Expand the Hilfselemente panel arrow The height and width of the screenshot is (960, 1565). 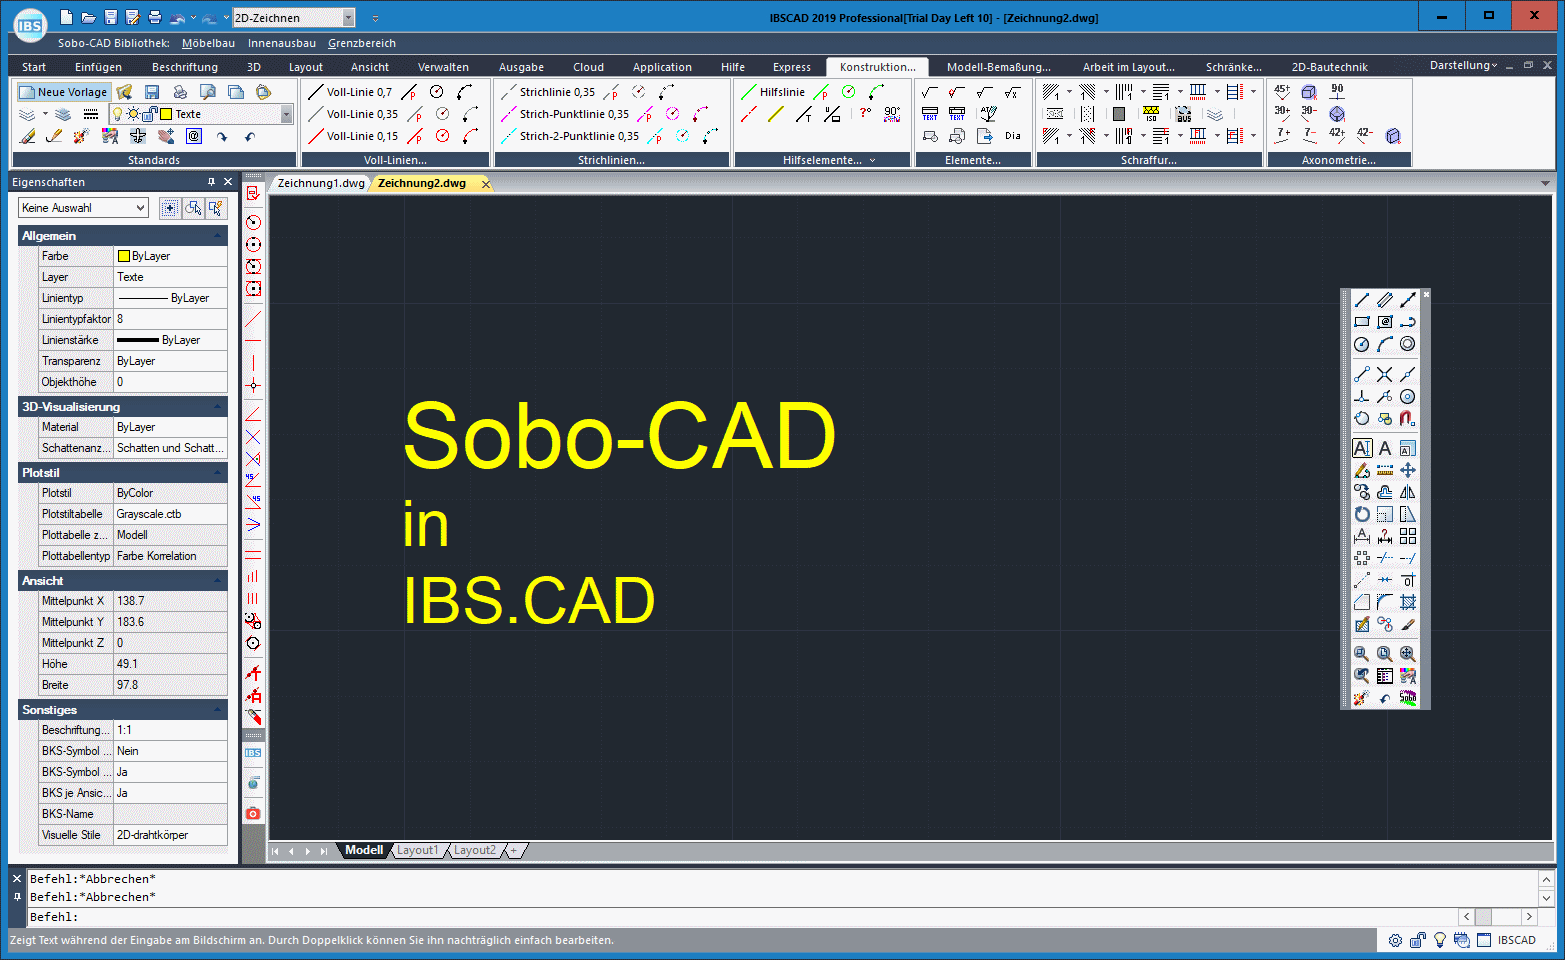[872, 160]
